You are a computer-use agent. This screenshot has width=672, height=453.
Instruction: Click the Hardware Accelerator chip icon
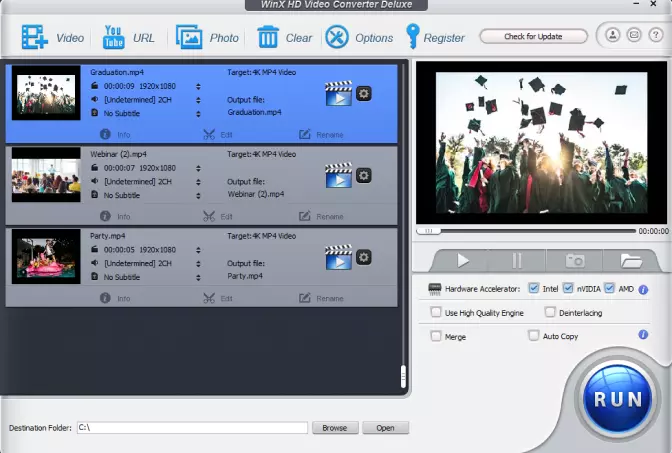pos(435,289)
